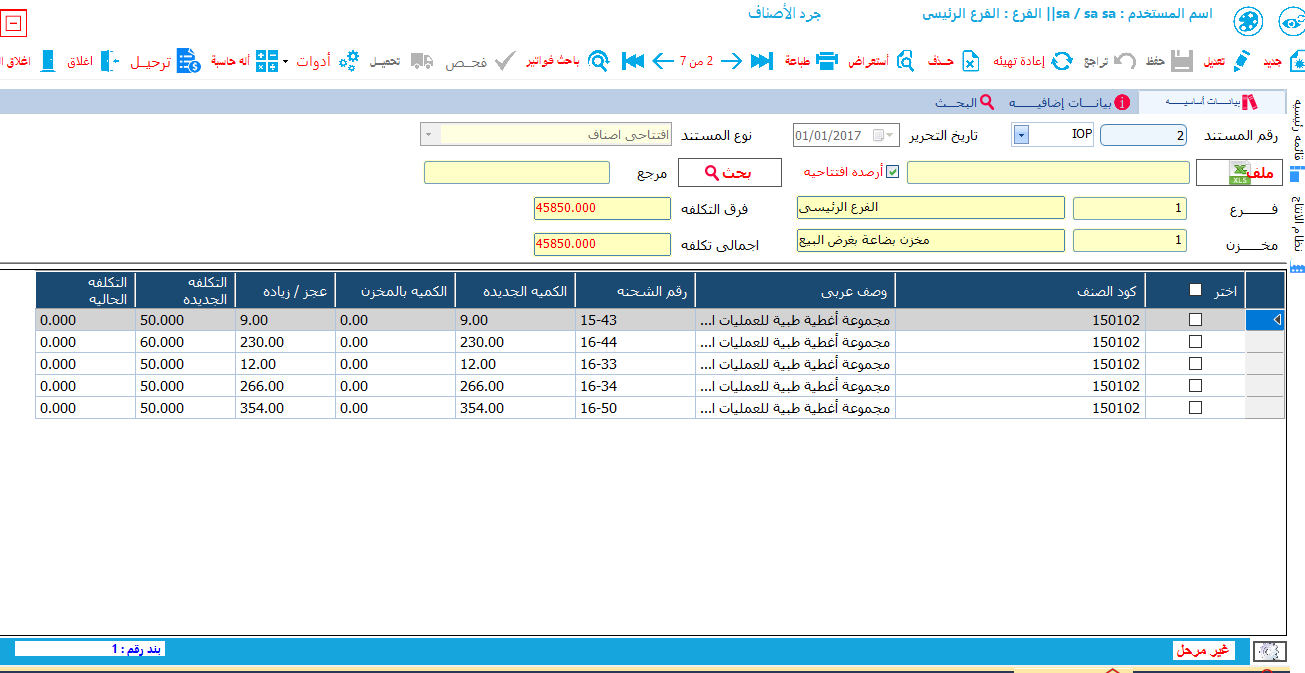Image resolution: width=1305 pixels, height=673 pixels.
Task: Click the حفظ (Save) floppy disk icon
Action: [x=1182, y=62]
